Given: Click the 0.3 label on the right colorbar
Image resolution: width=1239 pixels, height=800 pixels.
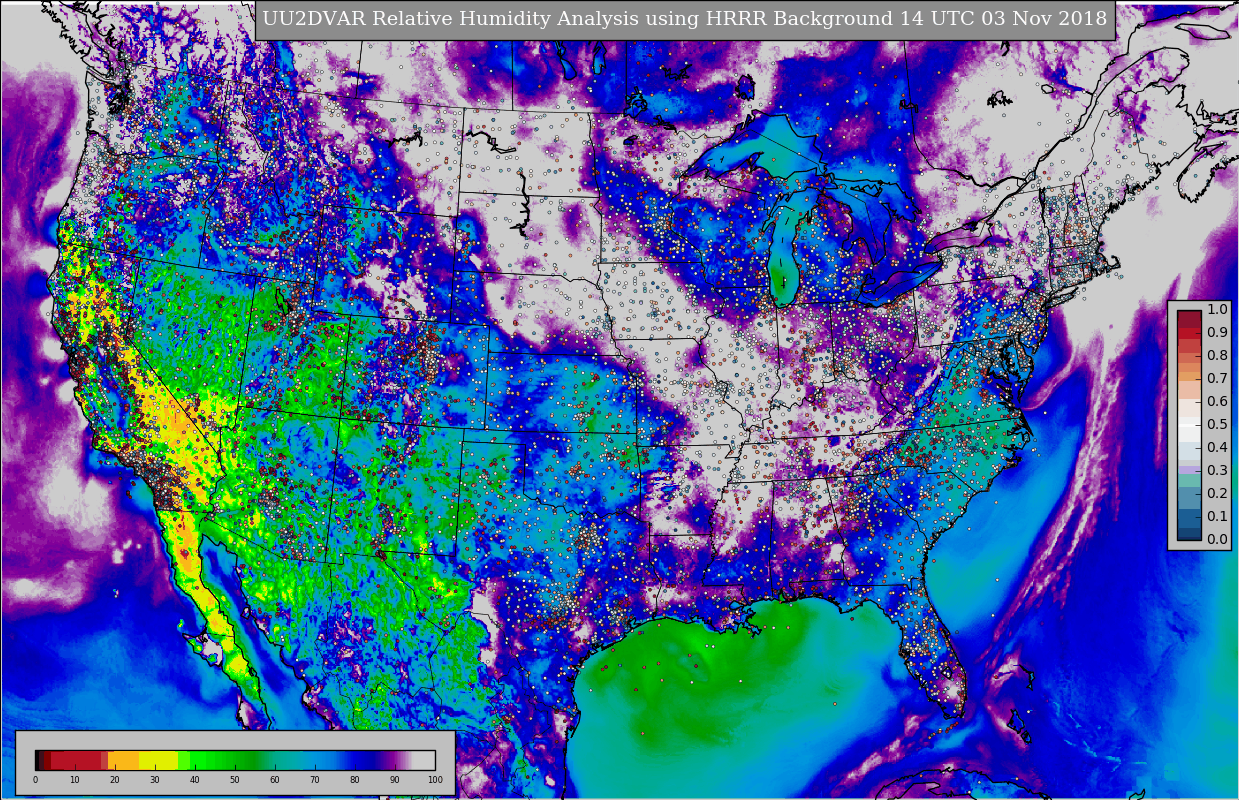Looking at the screenshot, I should (1217, 471).
